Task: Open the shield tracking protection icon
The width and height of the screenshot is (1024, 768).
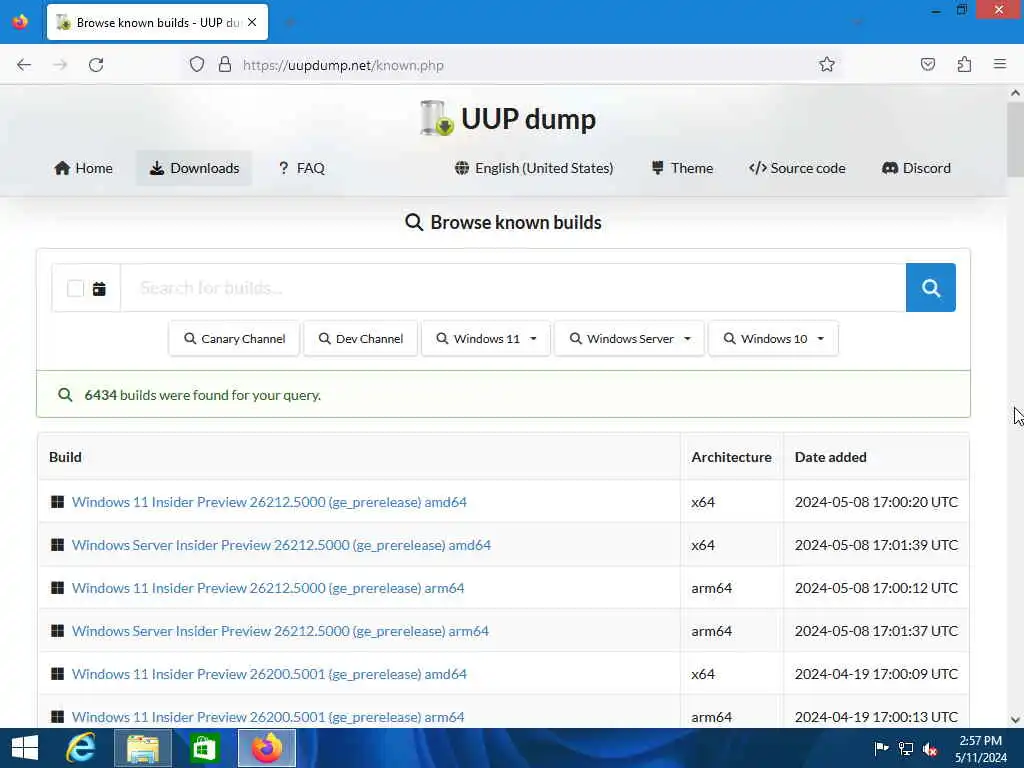Action: [197, 65]
